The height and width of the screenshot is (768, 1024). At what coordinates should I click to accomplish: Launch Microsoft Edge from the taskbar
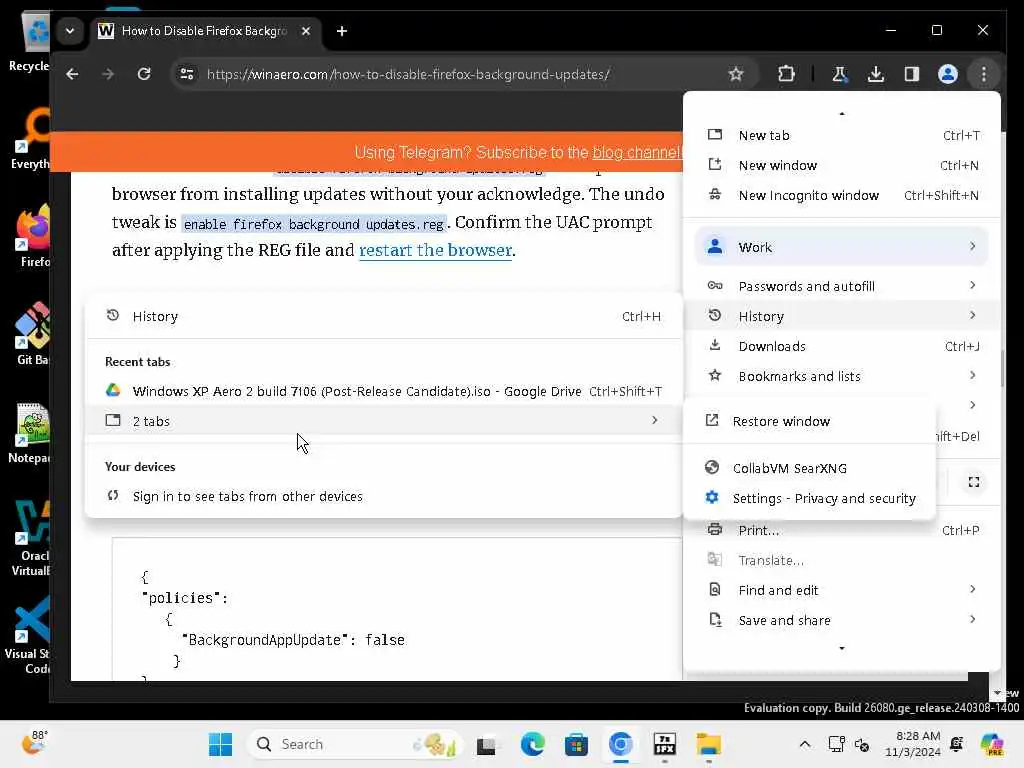click(x=532, y=744)
